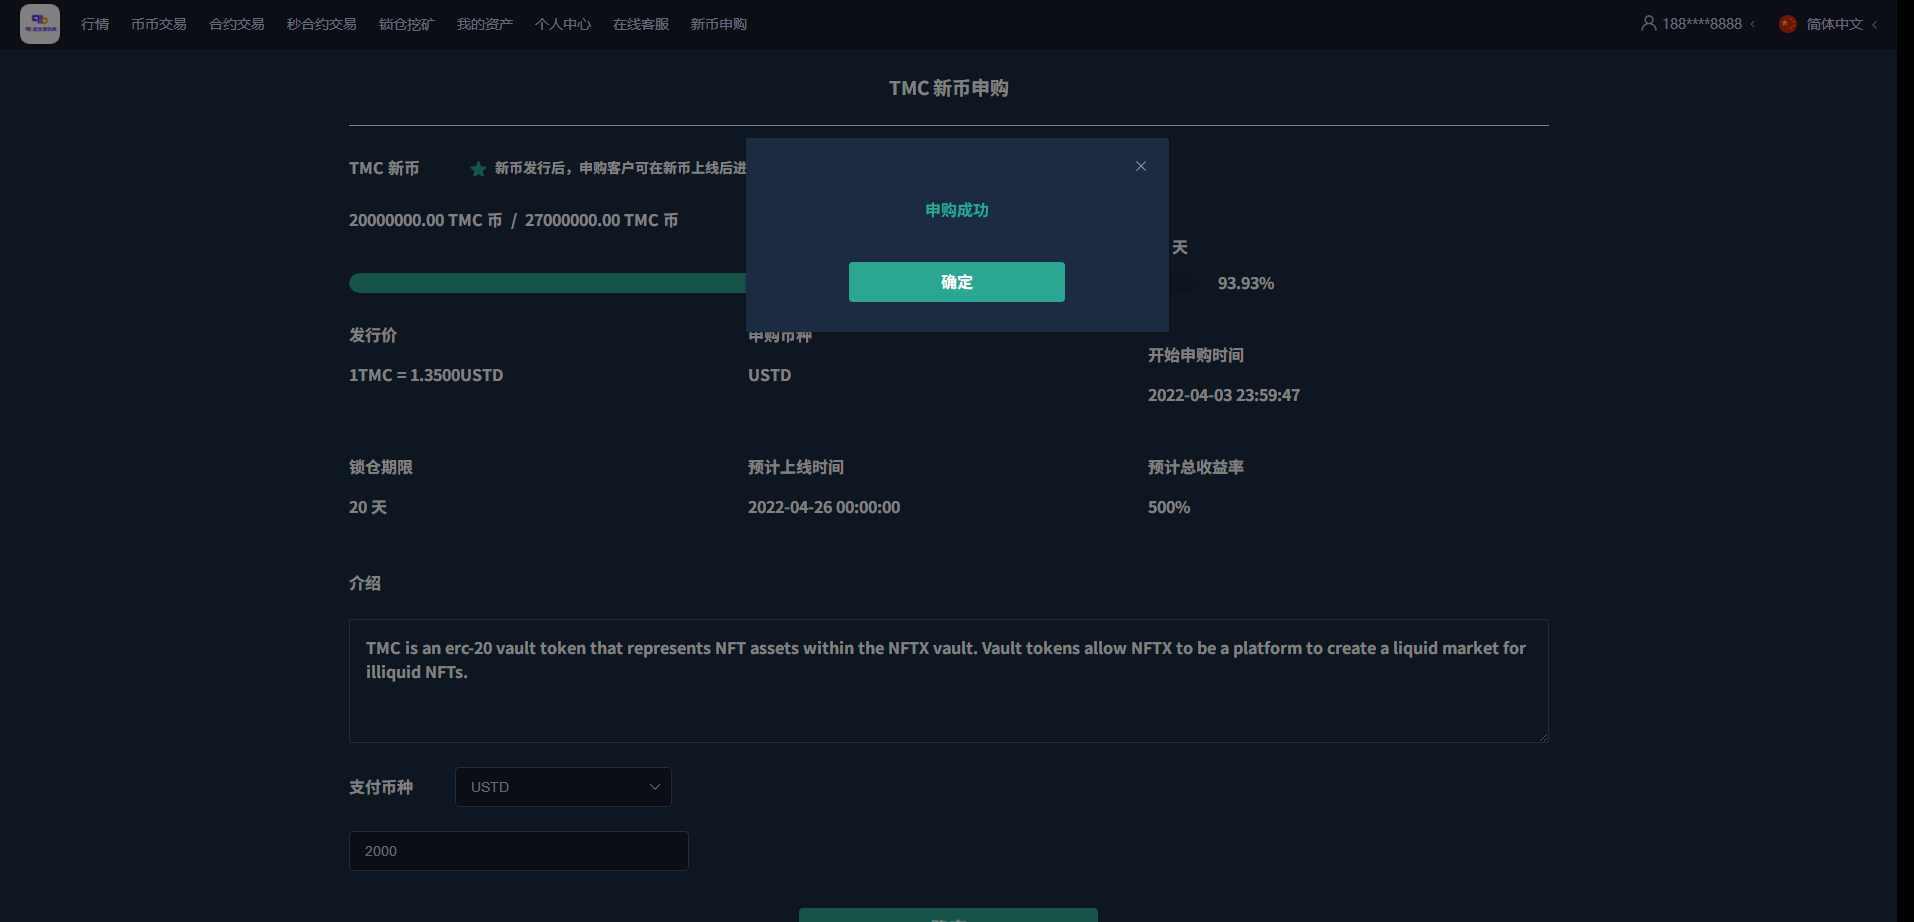Click the 500% expected yield value
This screenshot has height=922, width=1914.
coord(1169,507)
